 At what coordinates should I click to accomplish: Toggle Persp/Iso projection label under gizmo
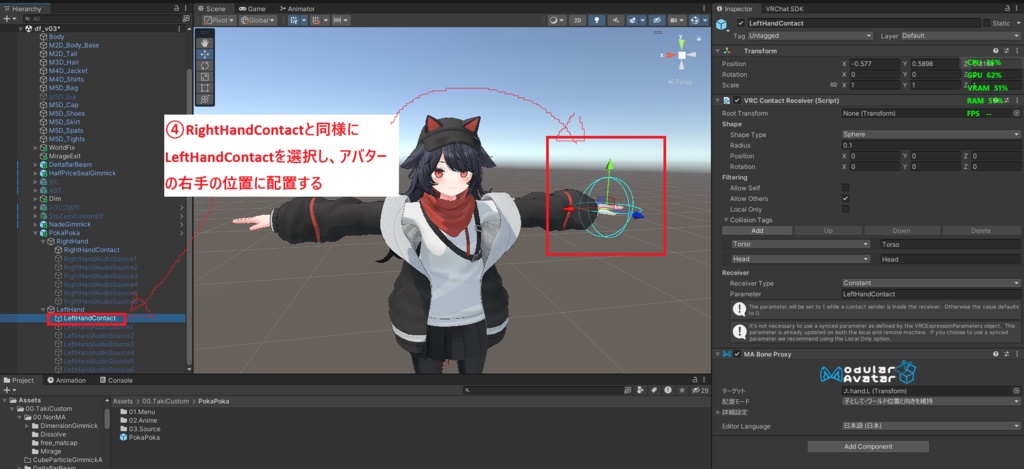(680, 82)
